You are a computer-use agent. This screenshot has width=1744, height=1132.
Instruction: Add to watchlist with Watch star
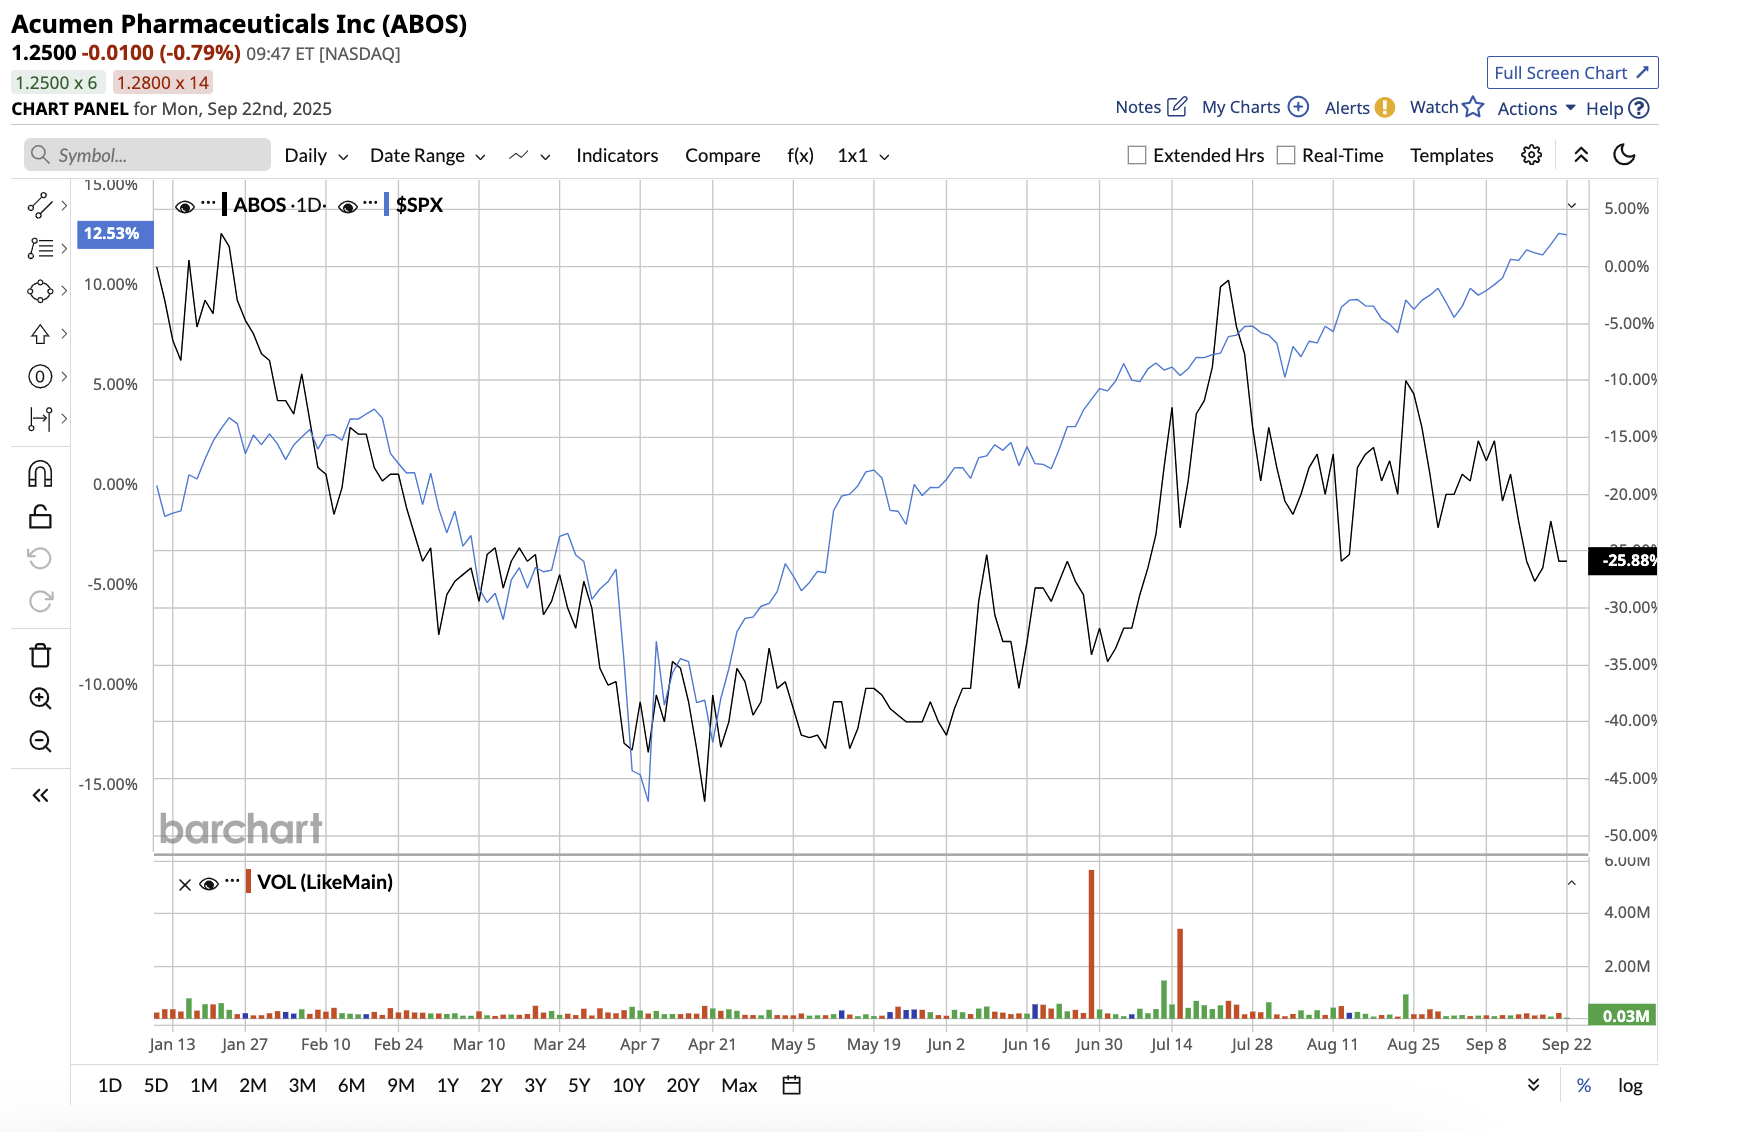tap(1473, 107)
